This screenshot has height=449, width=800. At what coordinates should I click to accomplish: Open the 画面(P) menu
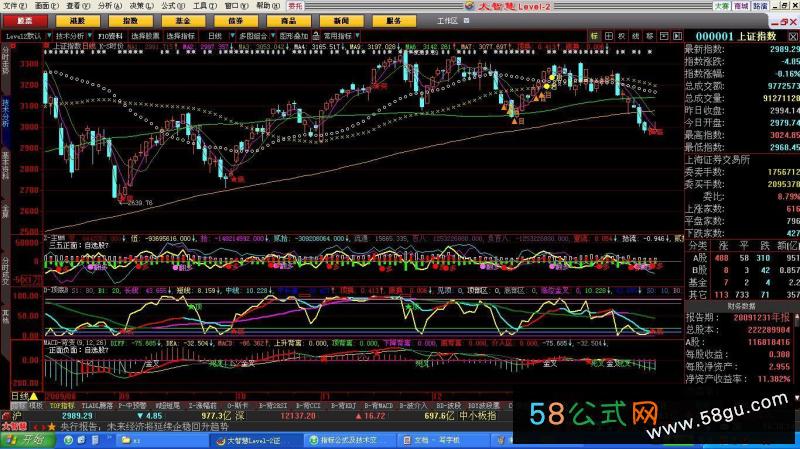coord(46,6)
